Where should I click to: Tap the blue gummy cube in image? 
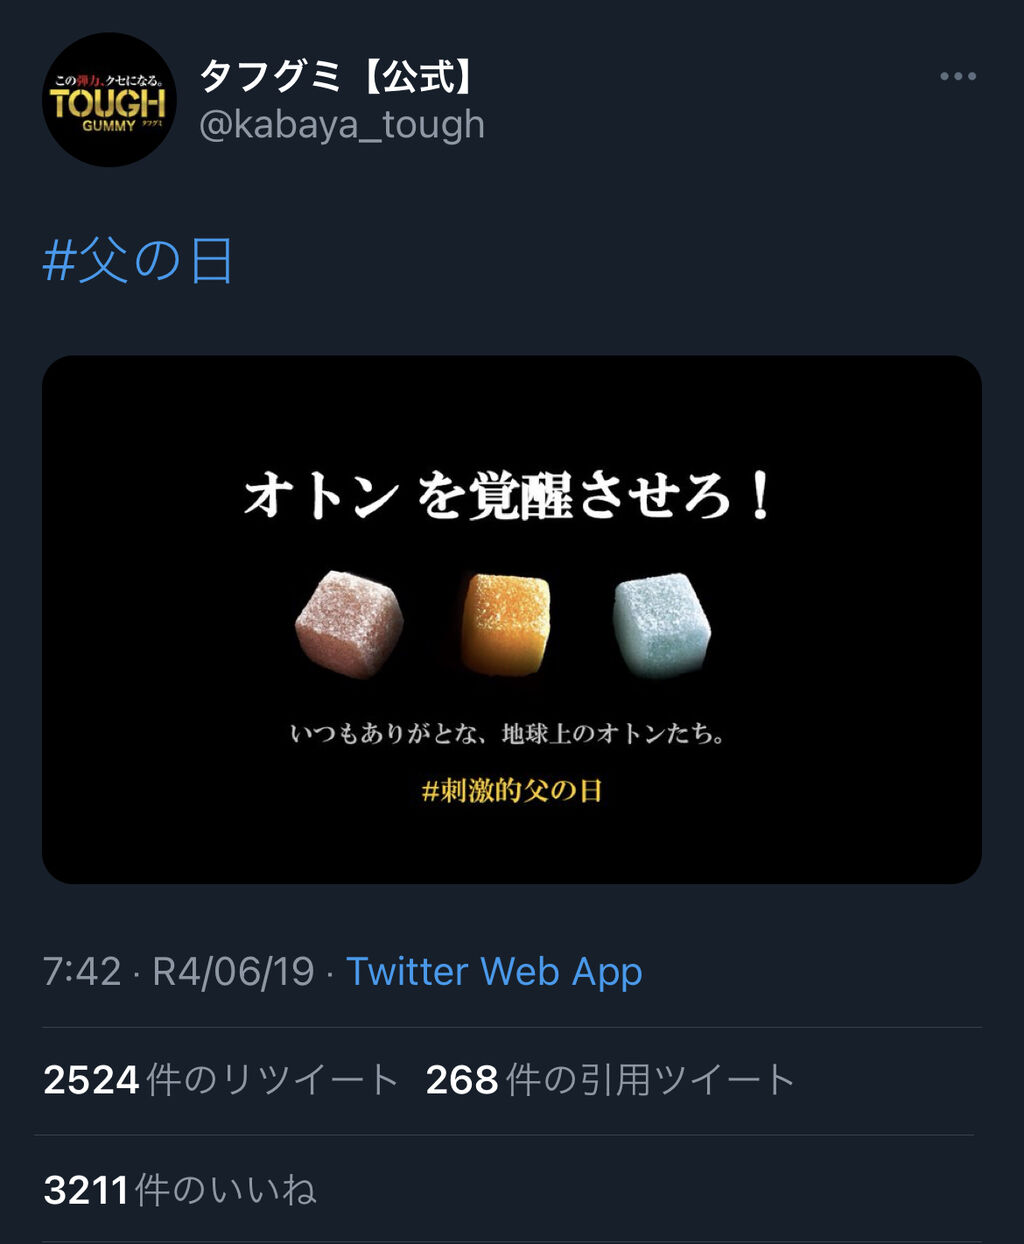coord(661,625)
